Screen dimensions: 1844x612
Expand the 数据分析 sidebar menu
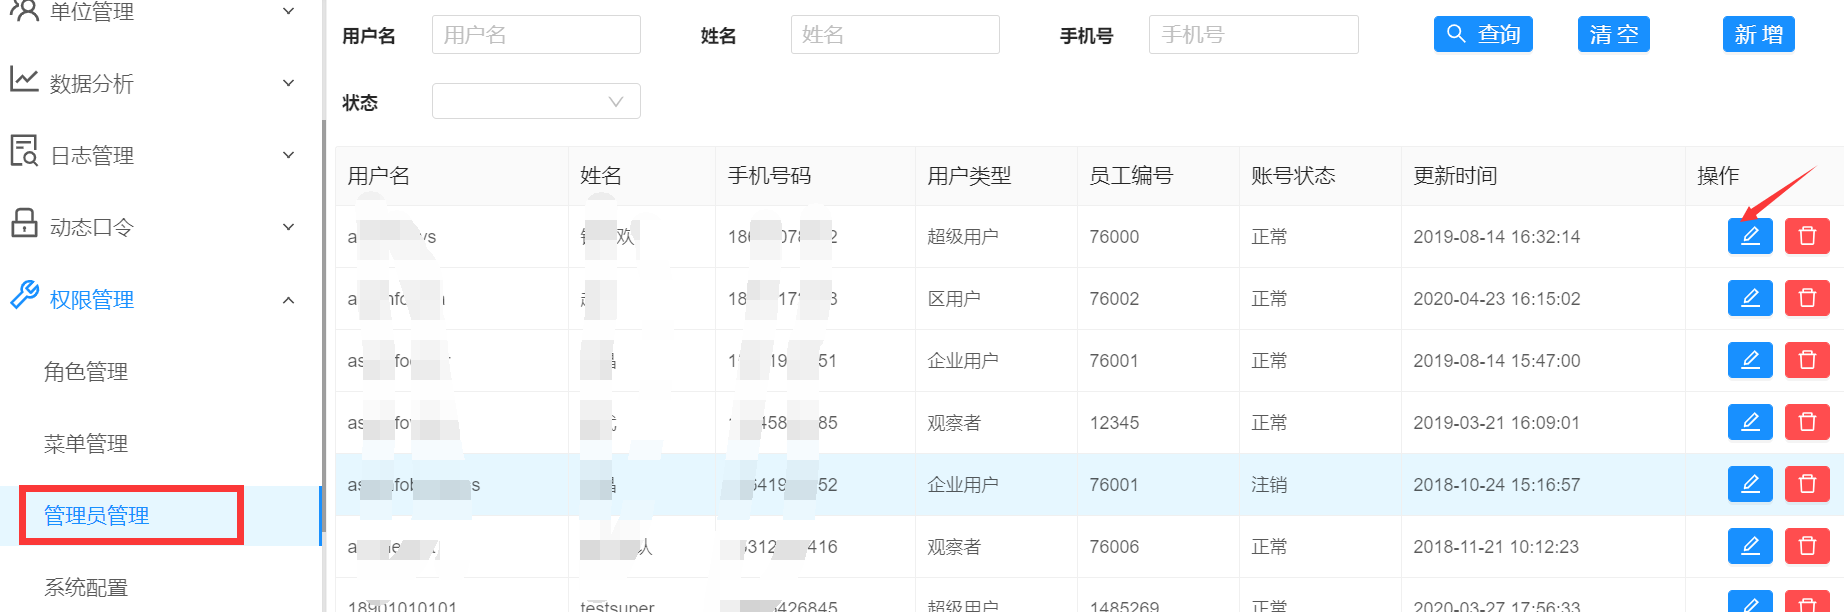pos(150,83)
